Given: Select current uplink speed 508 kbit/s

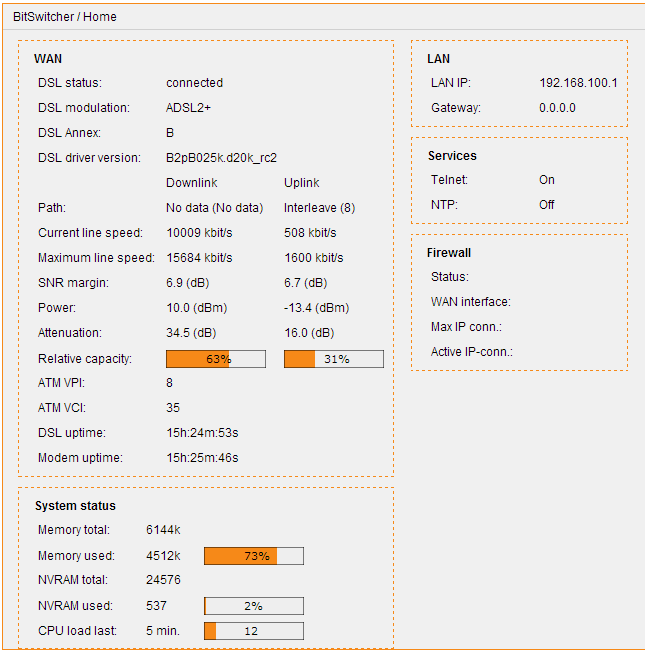Looking at the screenshot, I should point(310,233).
